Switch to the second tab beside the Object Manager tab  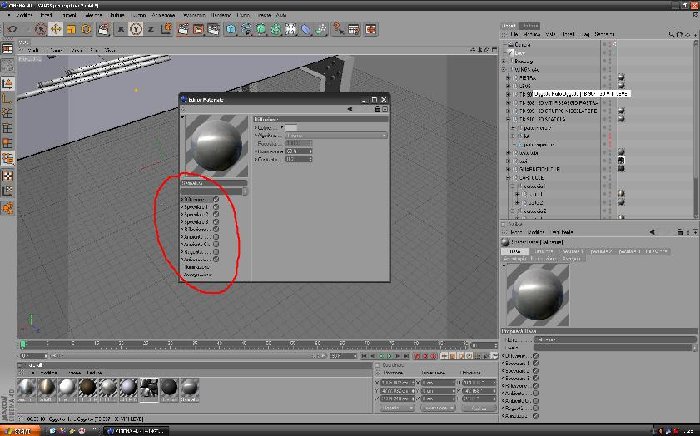(530, 25)
